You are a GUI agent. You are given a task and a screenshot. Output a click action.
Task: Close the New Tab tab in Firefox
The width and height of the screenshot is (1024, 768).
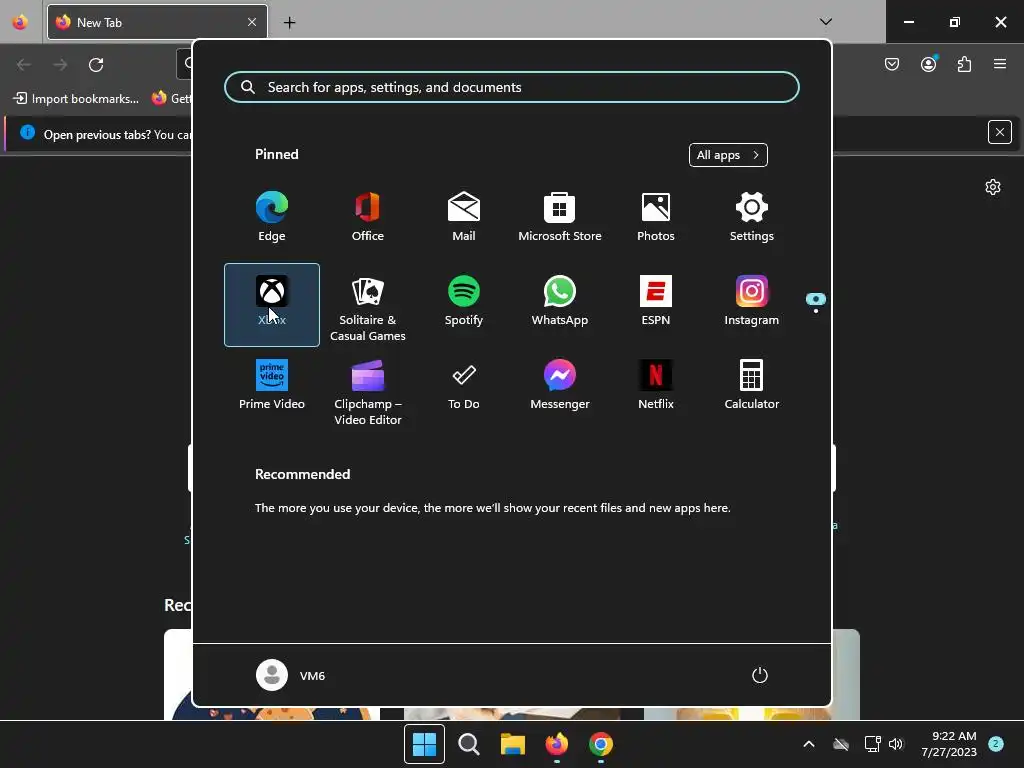(252, 22)
